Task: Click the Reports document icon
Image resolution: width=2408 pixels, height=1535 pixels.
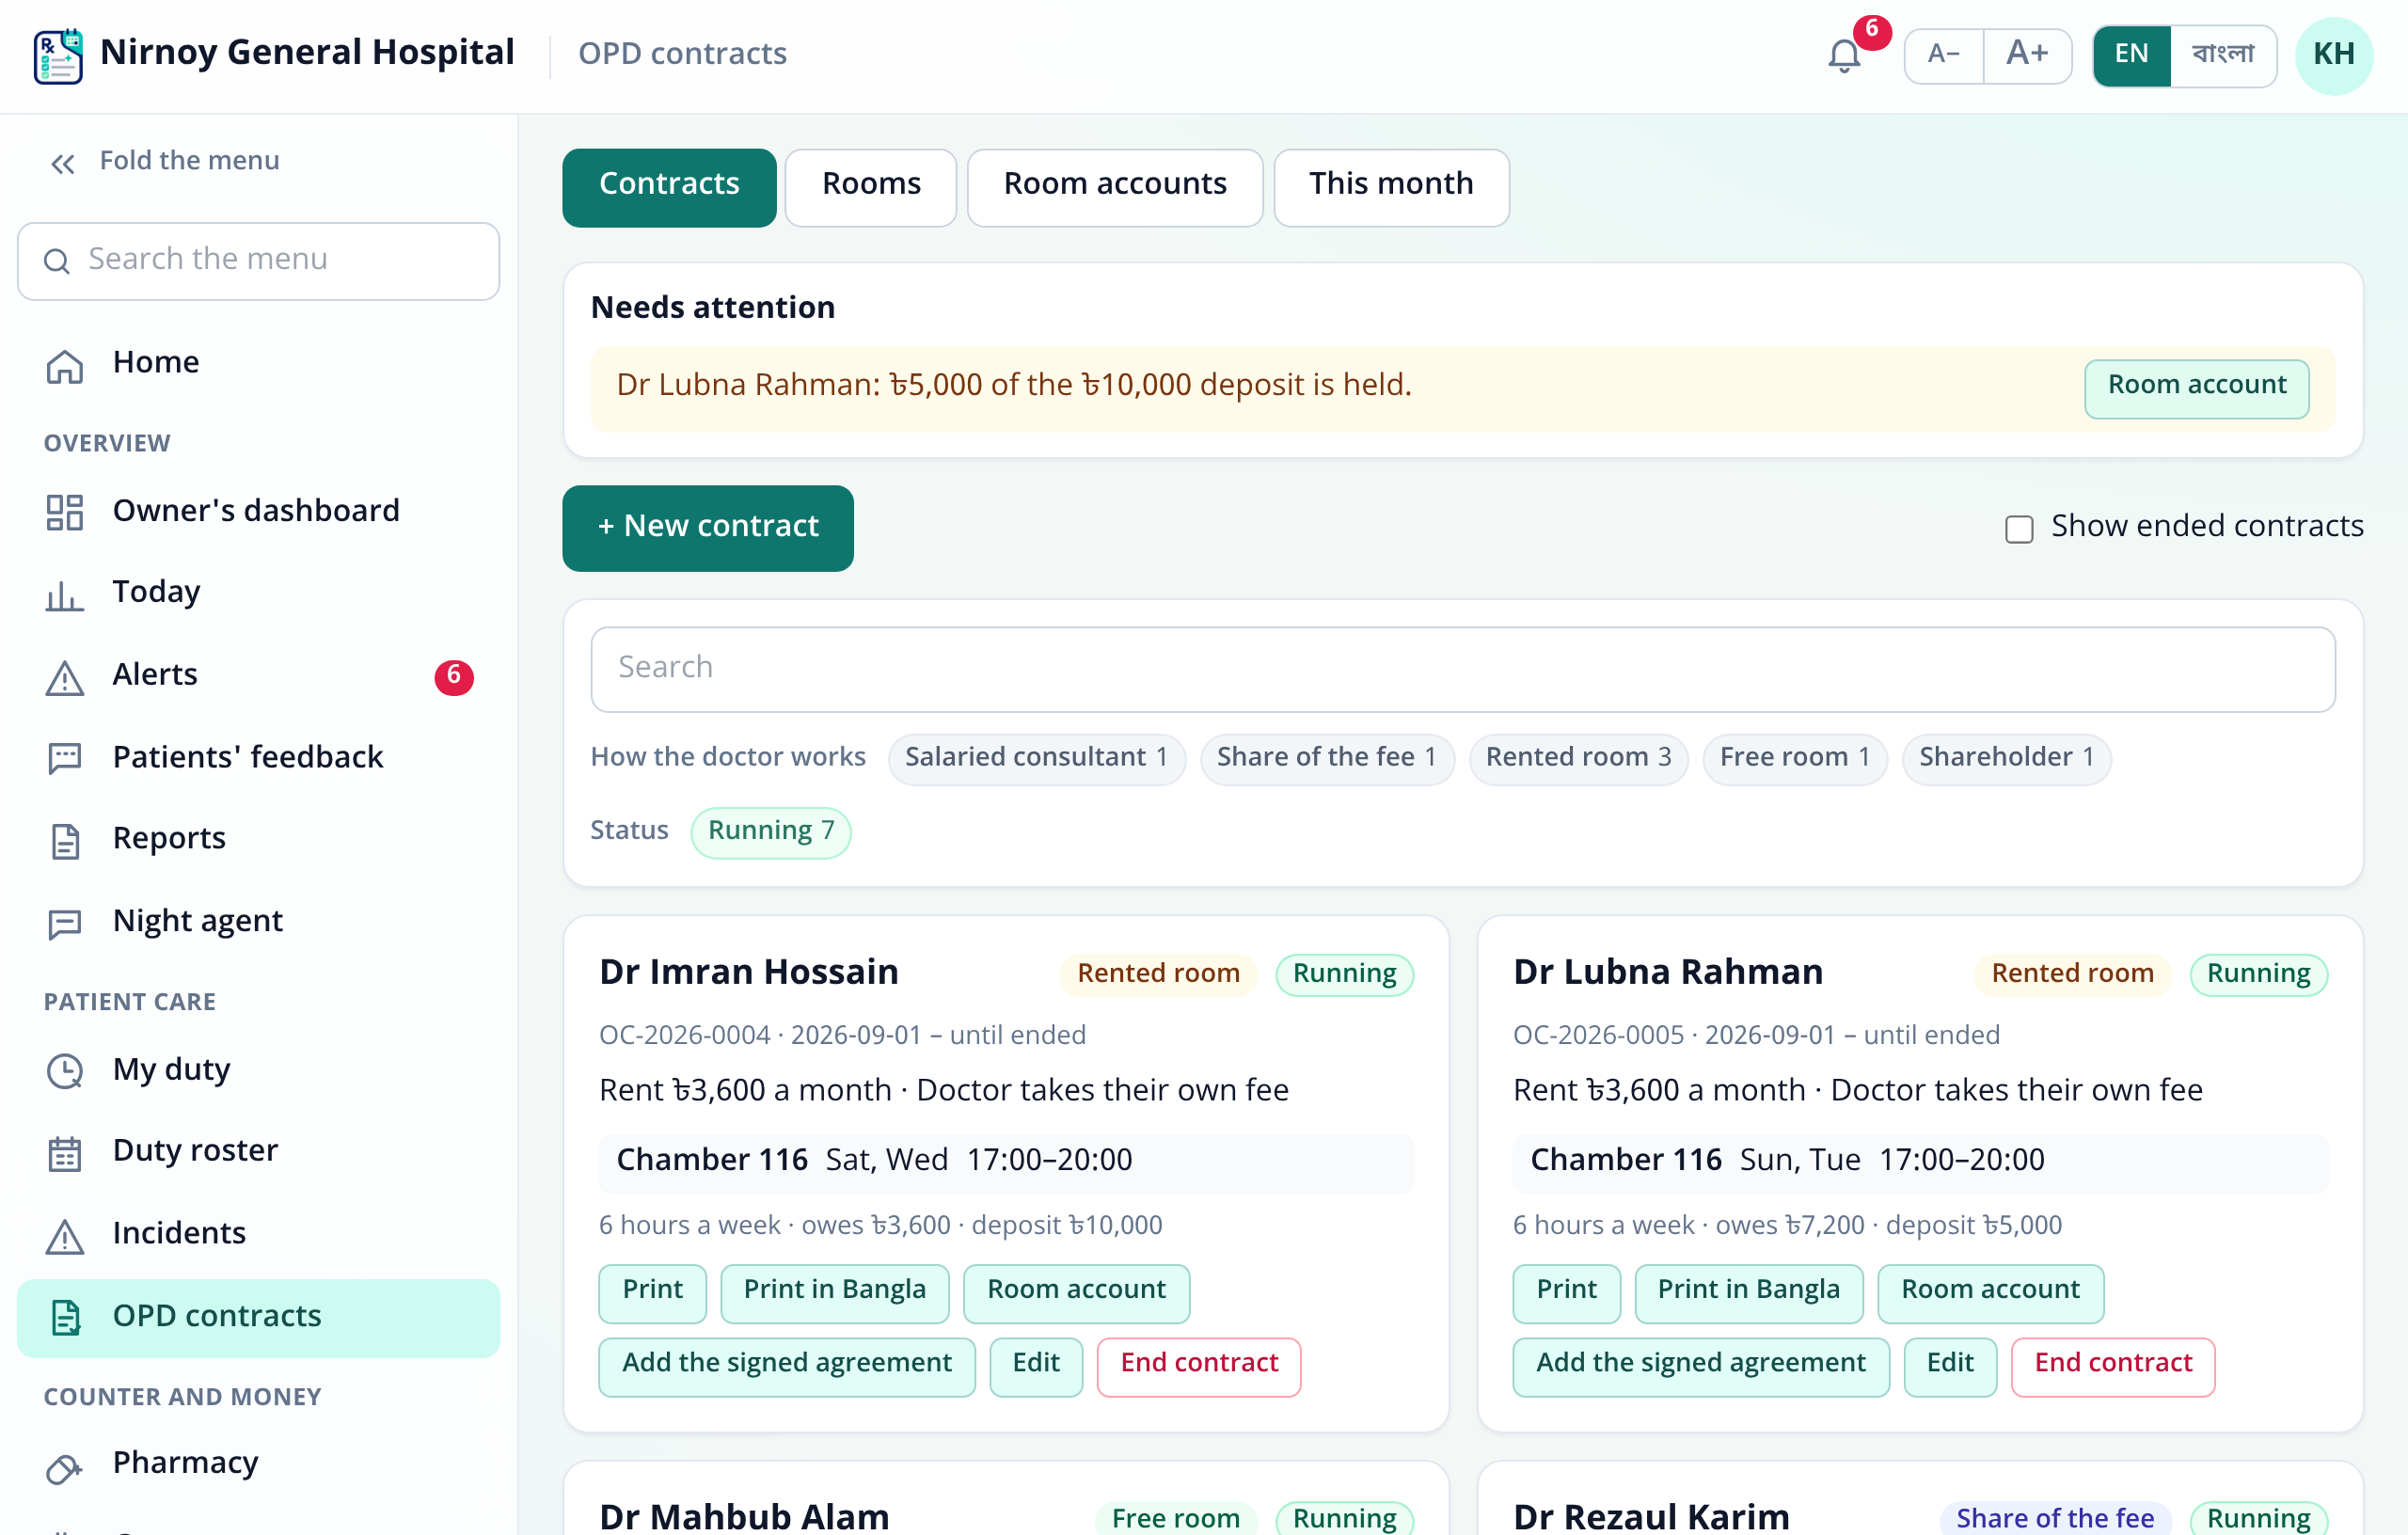Action: click(65, 840)
